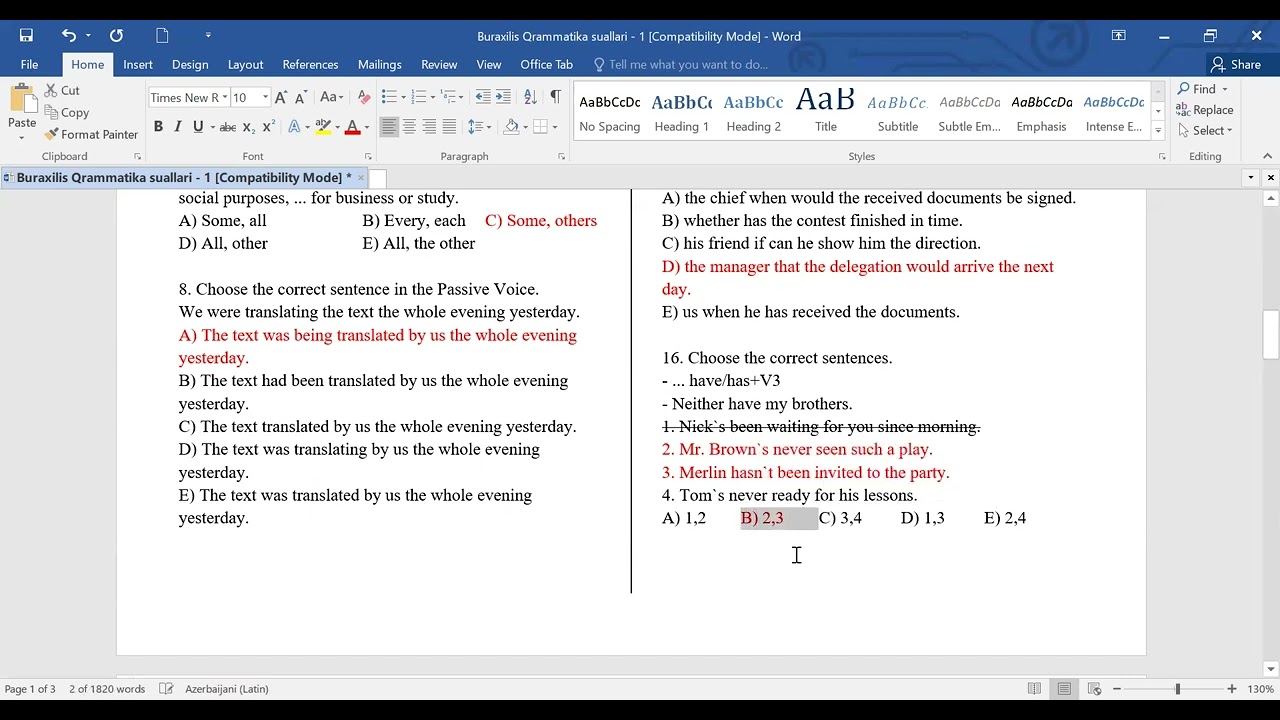Open the File menu
1280x720 pixels.
tap(30, 64)
